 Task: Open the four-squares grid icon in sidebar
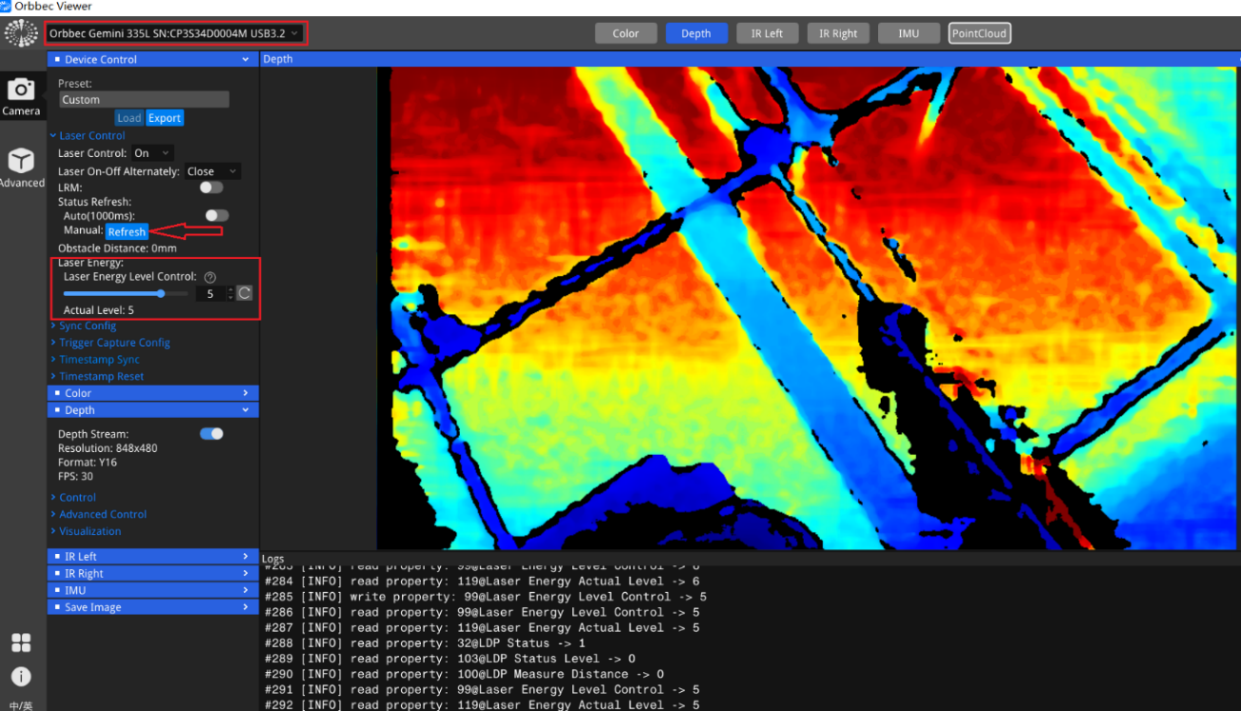tap(21, 642)
